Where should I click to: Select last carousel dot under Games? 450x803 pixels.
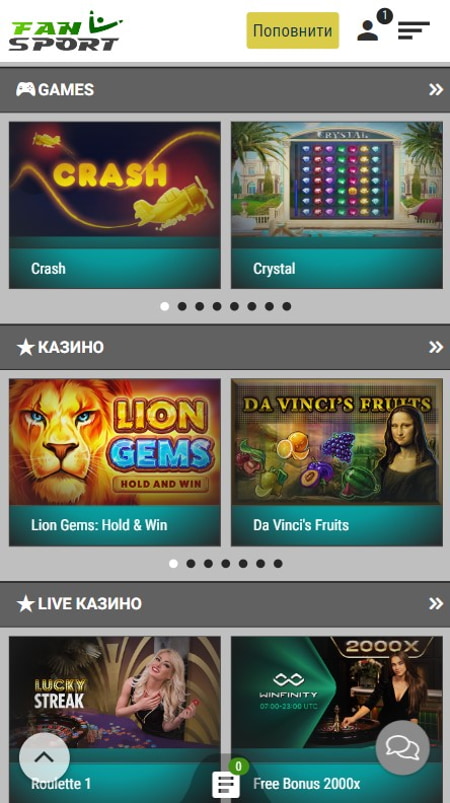pos(287,306)
